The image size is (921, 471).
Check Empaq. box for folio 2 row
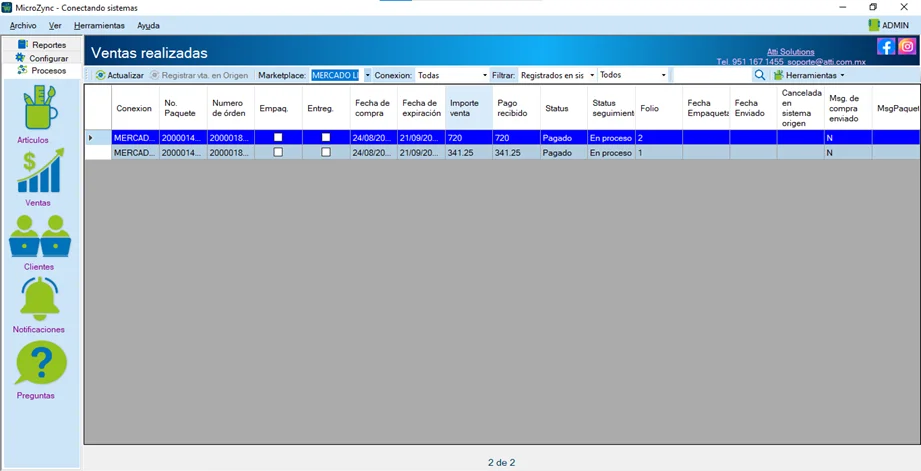278,137
